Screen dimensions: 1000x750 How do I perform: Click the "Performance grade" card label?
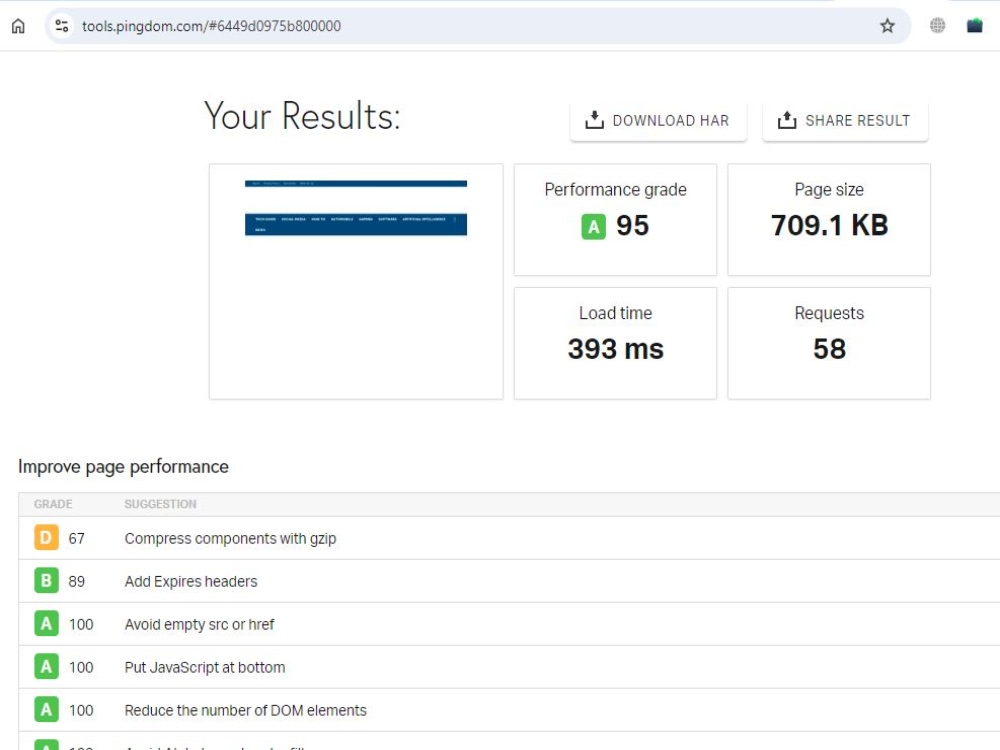click(x=615, y=189)
